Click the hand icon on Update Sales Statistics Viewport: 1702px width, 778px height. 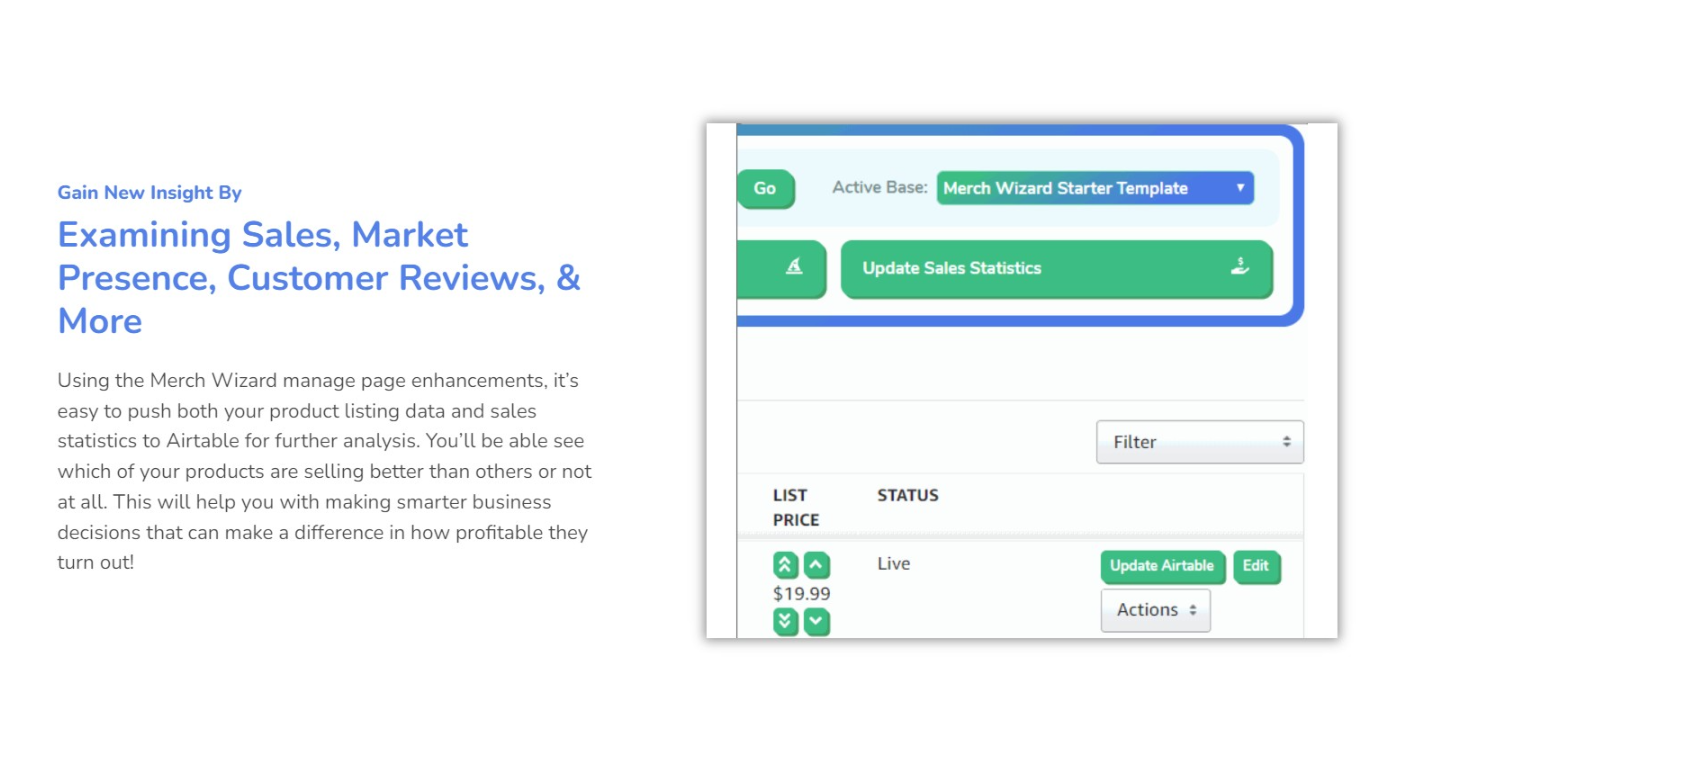pos(1240,267)
